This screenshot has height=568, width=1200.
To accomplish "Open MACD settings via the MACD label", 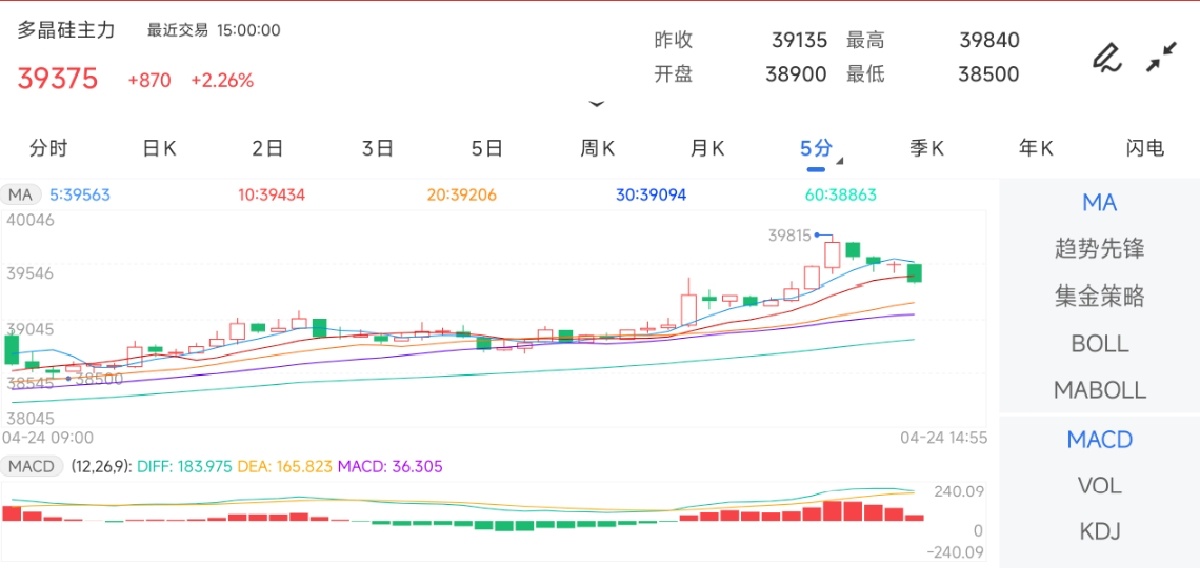I will [x=32, y=466].
